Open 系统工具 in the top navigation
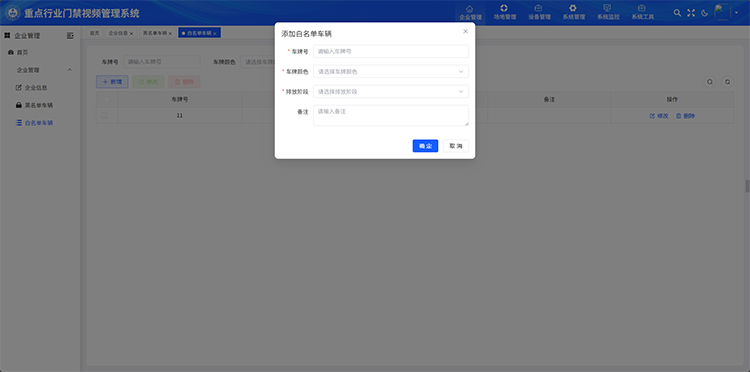The height and width of the screenshot is (372, 750). 642,13
